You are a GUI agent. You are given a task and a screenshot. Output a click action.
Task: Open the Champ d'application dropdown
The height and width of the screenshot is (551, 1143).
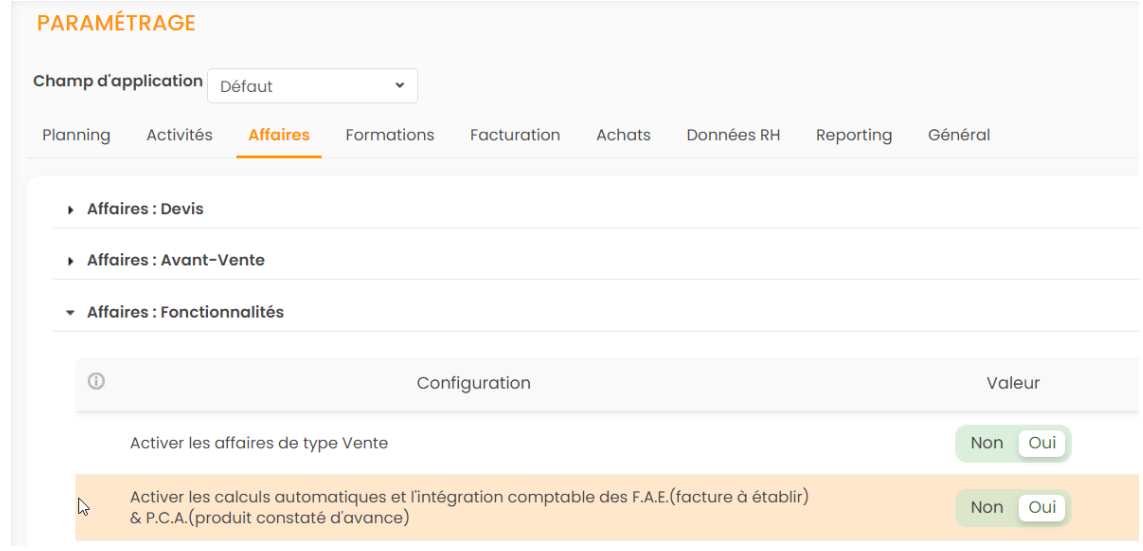(312, 86)
